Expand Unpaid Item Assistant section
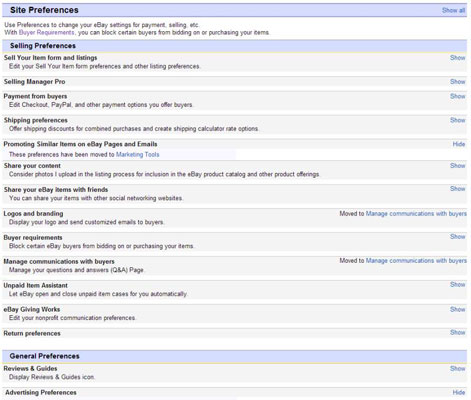This screenshot has width=471, height=400. point(457,285)
